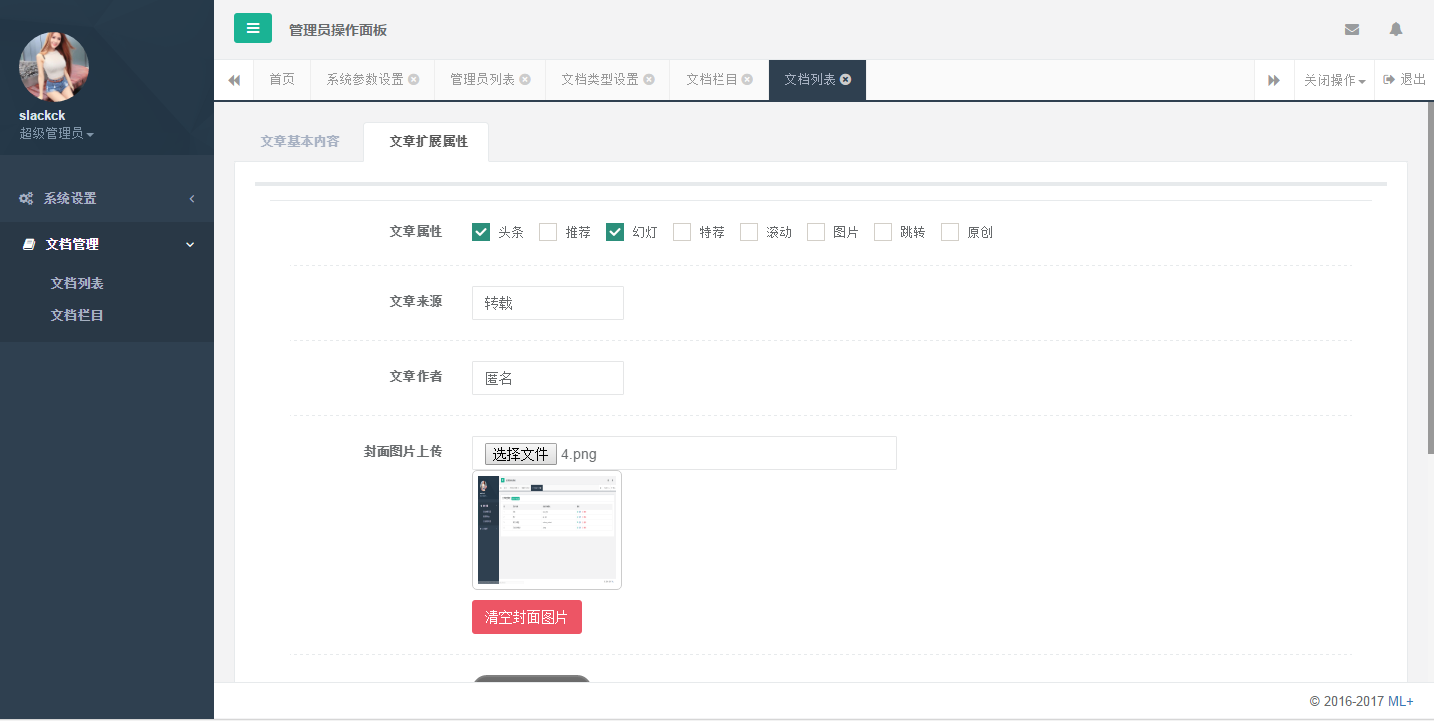The height and width of the screenshot is (721, 1434).
Task: Click the 文章来源 input field
Action: [x=548, y=303]
